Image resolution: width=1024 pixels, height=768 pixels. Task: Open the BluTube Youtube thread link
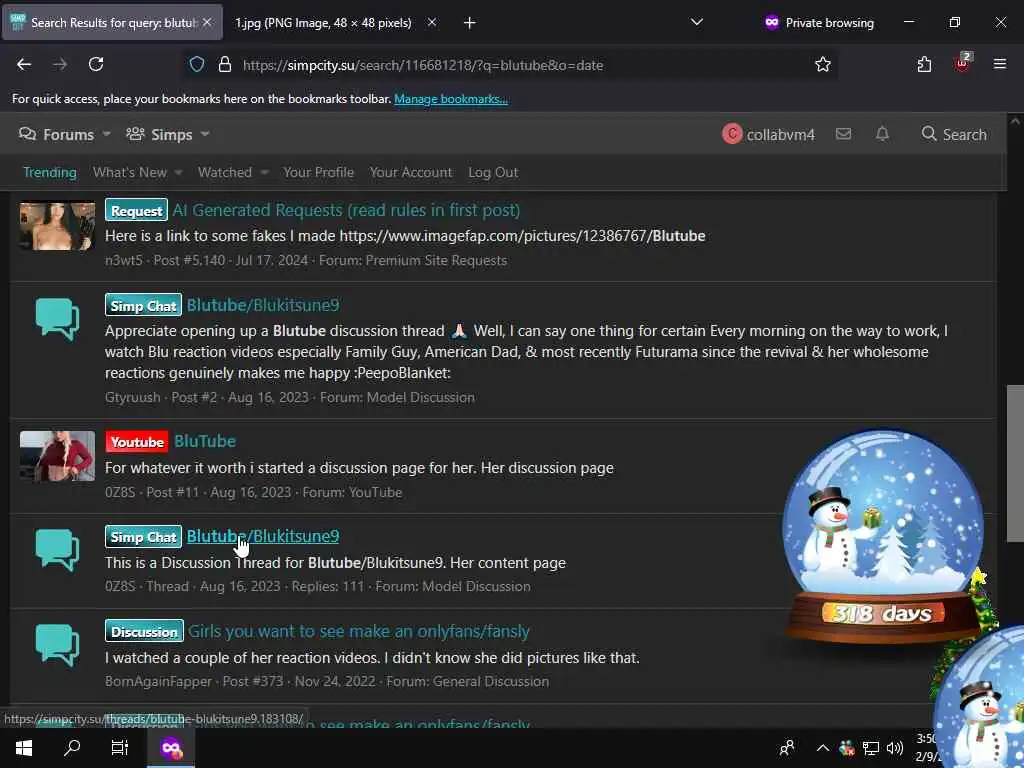click(205, 441)
